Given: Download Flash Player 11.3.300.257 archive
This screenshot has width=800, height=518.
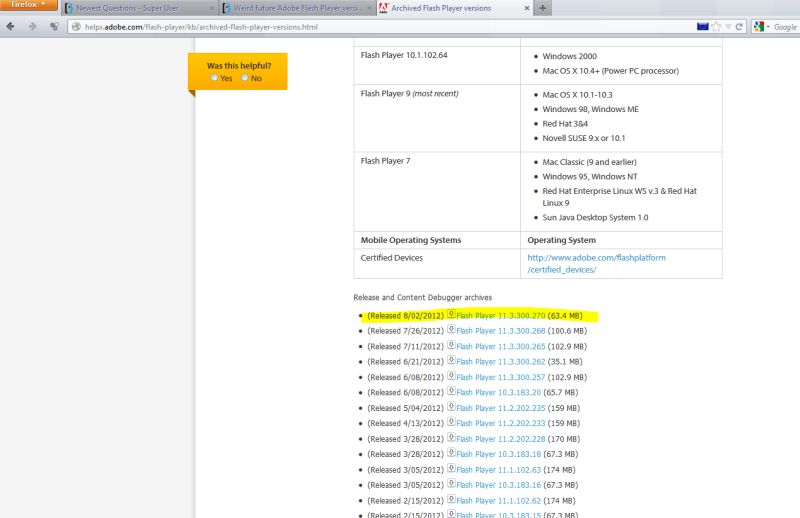Looking at the screenshot, I should pyautogui.click(x=501, y=378).
